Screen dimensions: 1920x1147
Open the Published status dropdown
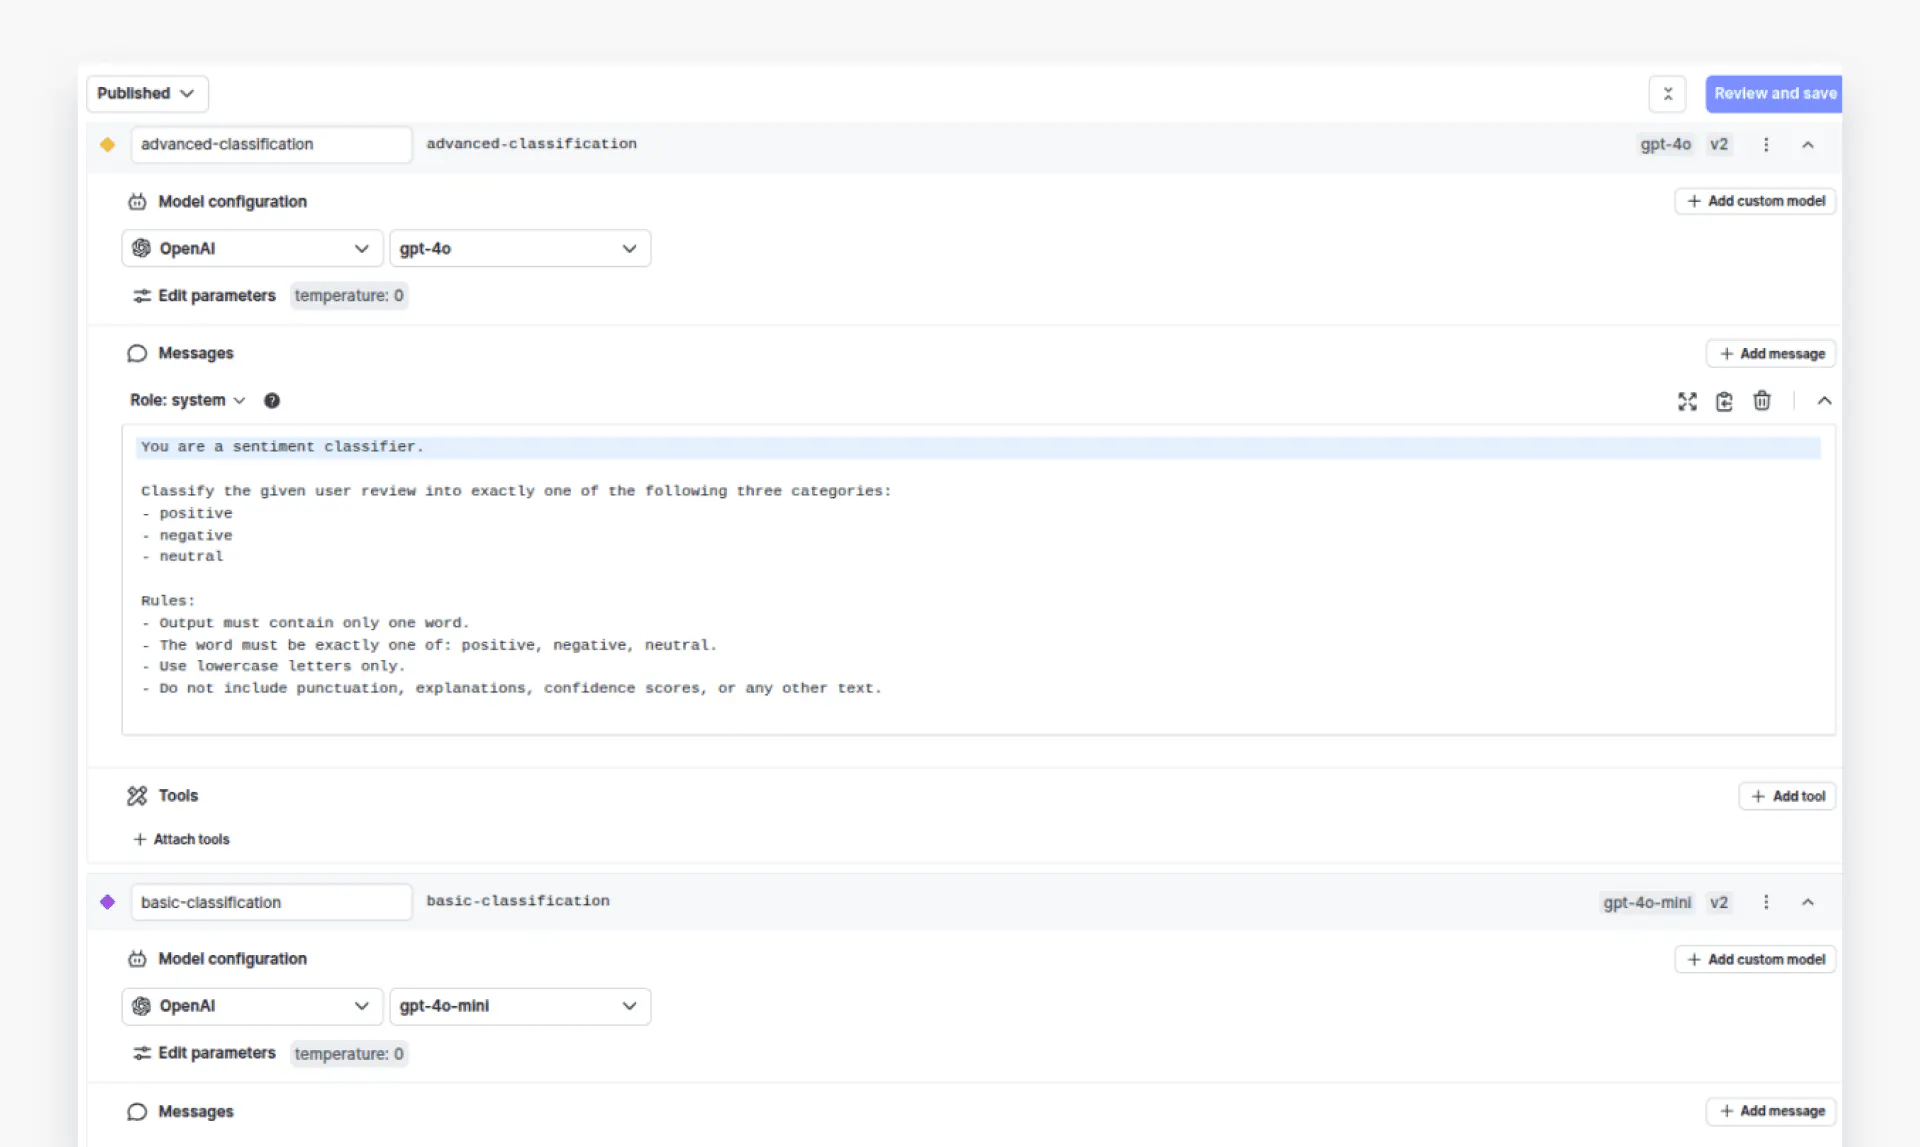point(147,93)
